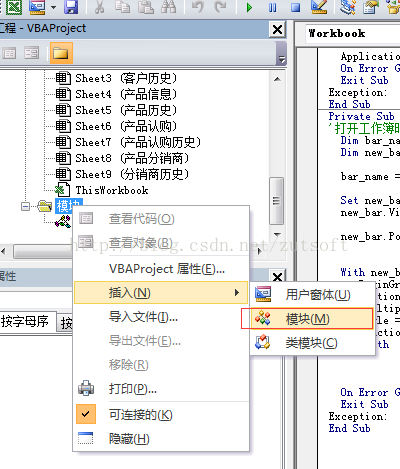Click the Sheet3 worksheet icon
Screen dimensions: 400x469
tap(63, 78)
